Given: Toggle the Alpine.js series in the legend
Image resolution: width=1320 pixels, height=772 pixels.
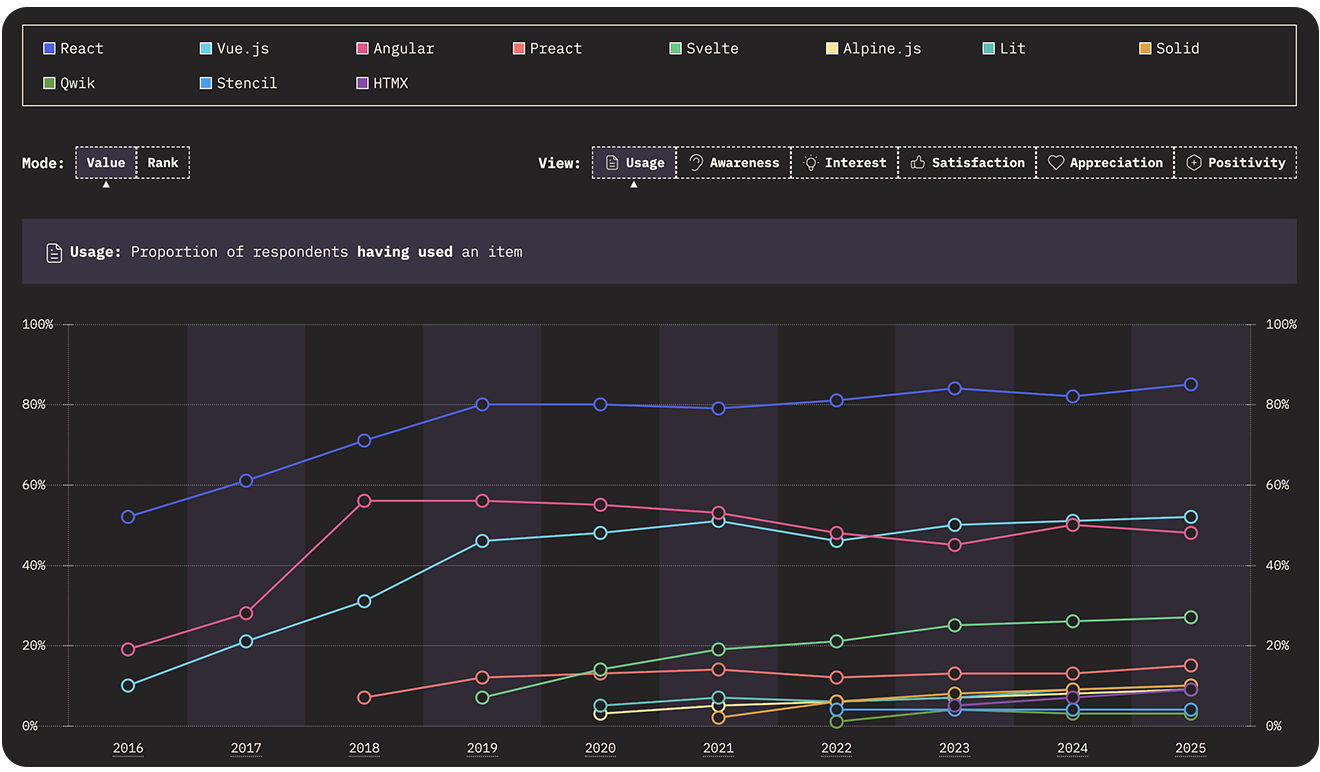Looking at the screenshot, I should coord(874,48).
